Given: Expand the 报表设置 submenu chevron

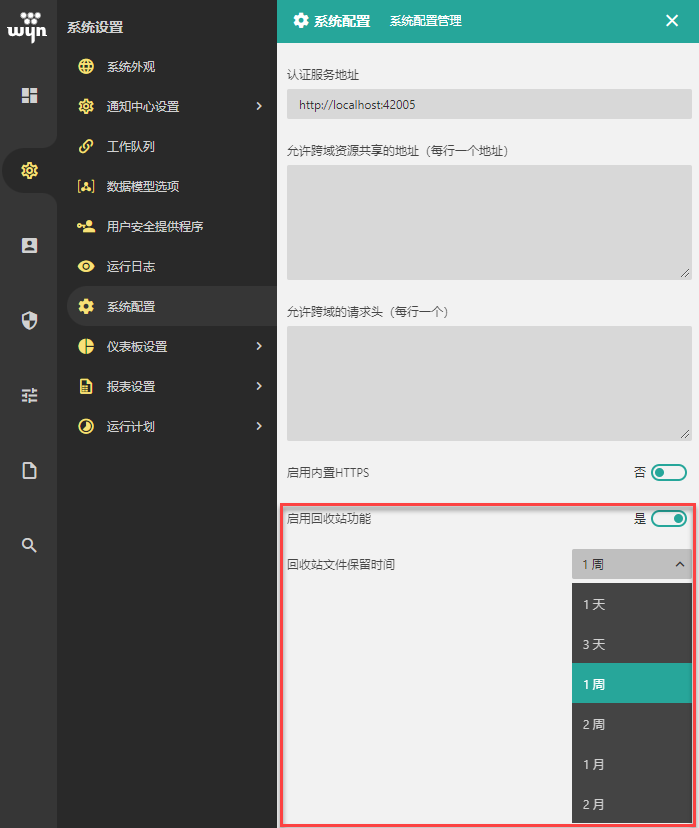Looking at the screenshot, I should [259, 386].
